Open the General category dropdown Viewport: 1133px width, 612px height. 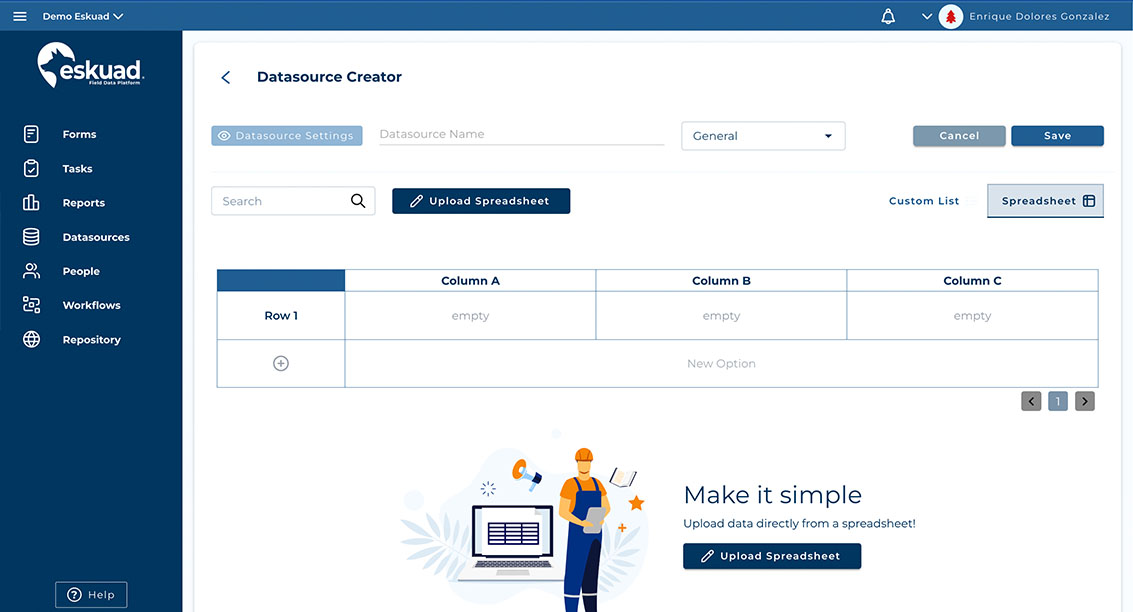[763, 136]
